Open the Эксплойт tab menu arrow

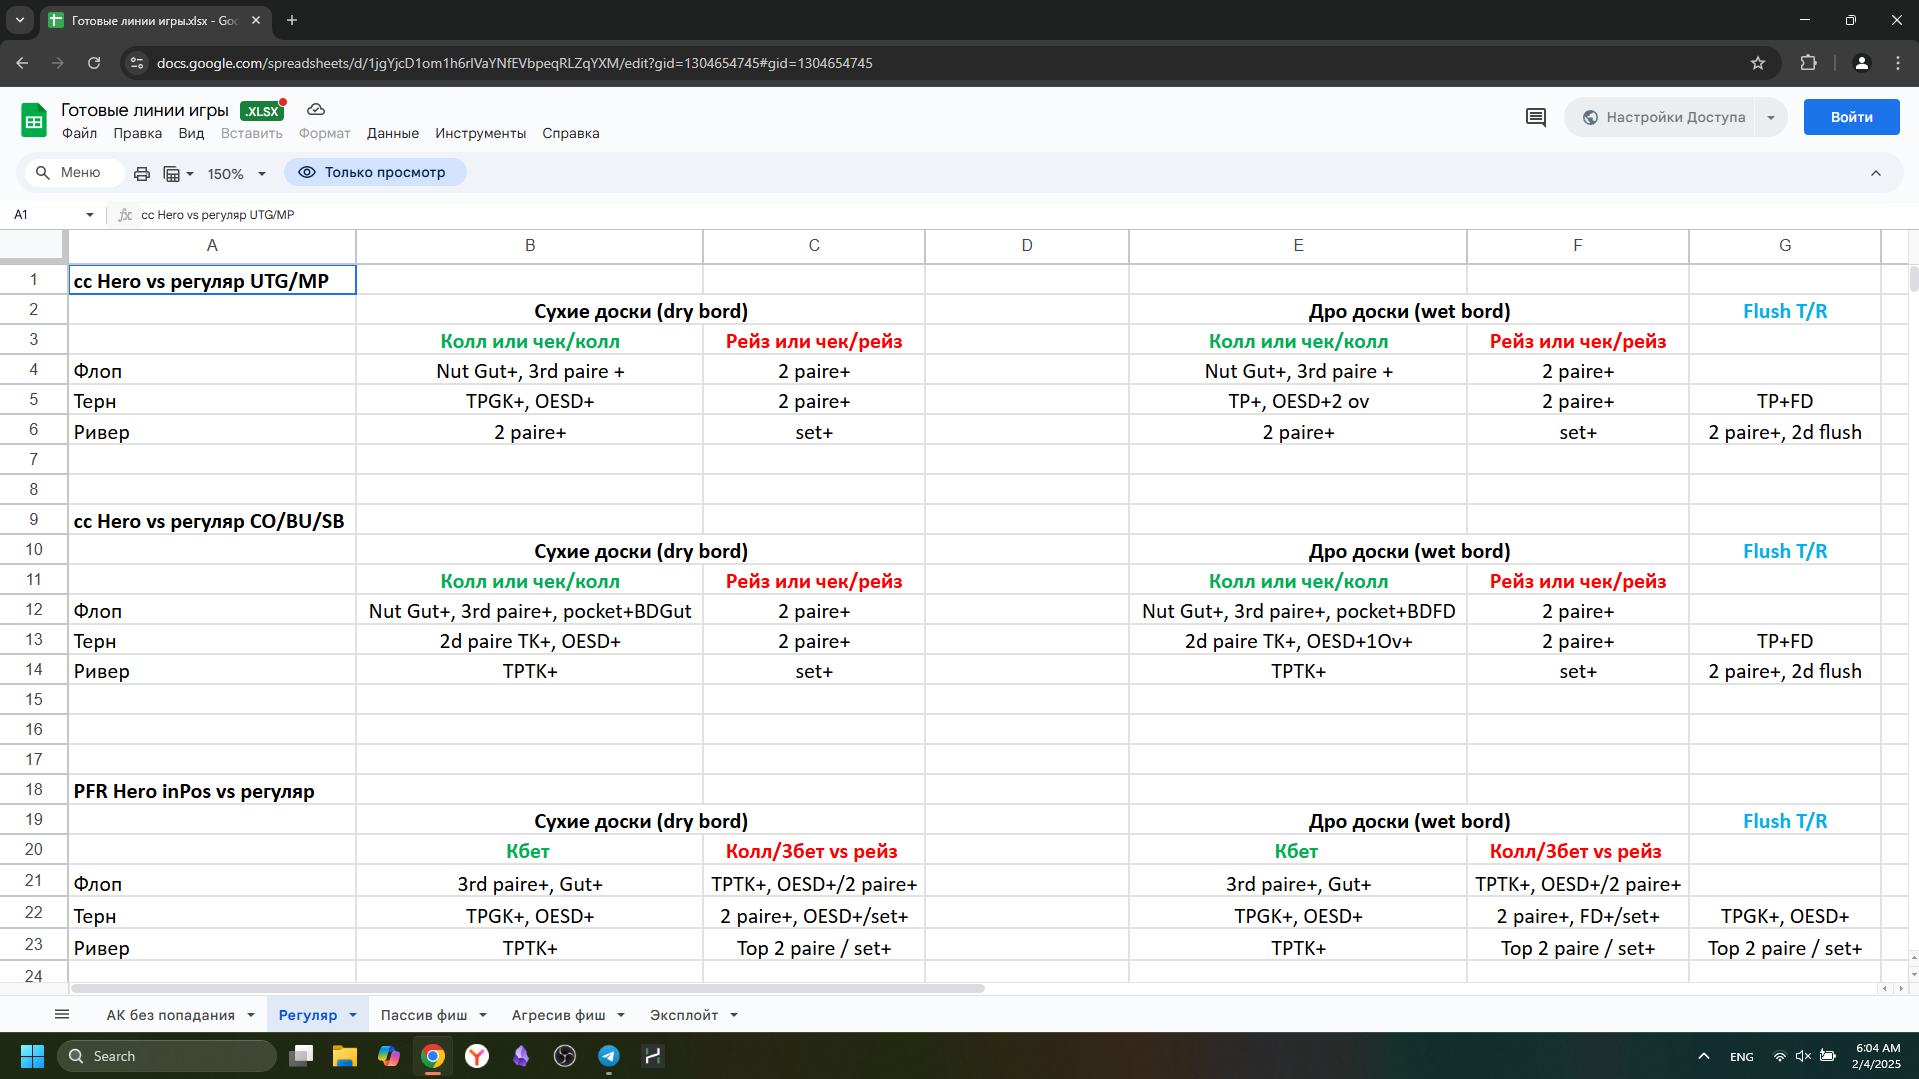(734, 1015)
